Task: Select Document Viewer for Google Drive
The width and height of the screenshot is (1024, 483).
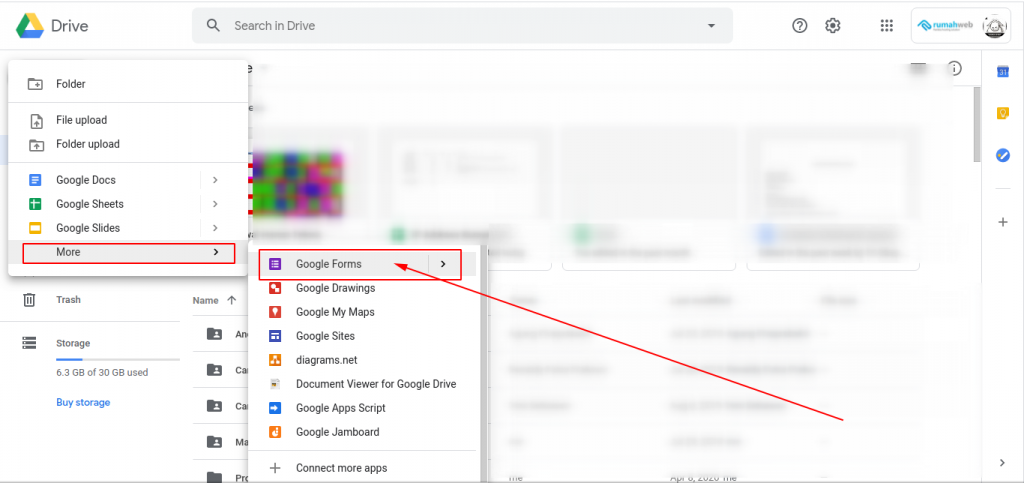Action: 362,384
